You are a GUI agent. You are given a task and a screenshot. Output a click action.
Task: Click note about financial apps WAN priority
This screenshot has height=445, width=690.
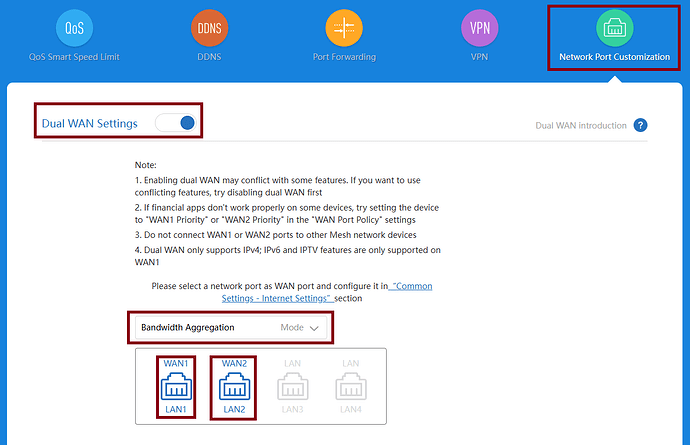pos(287,213)
